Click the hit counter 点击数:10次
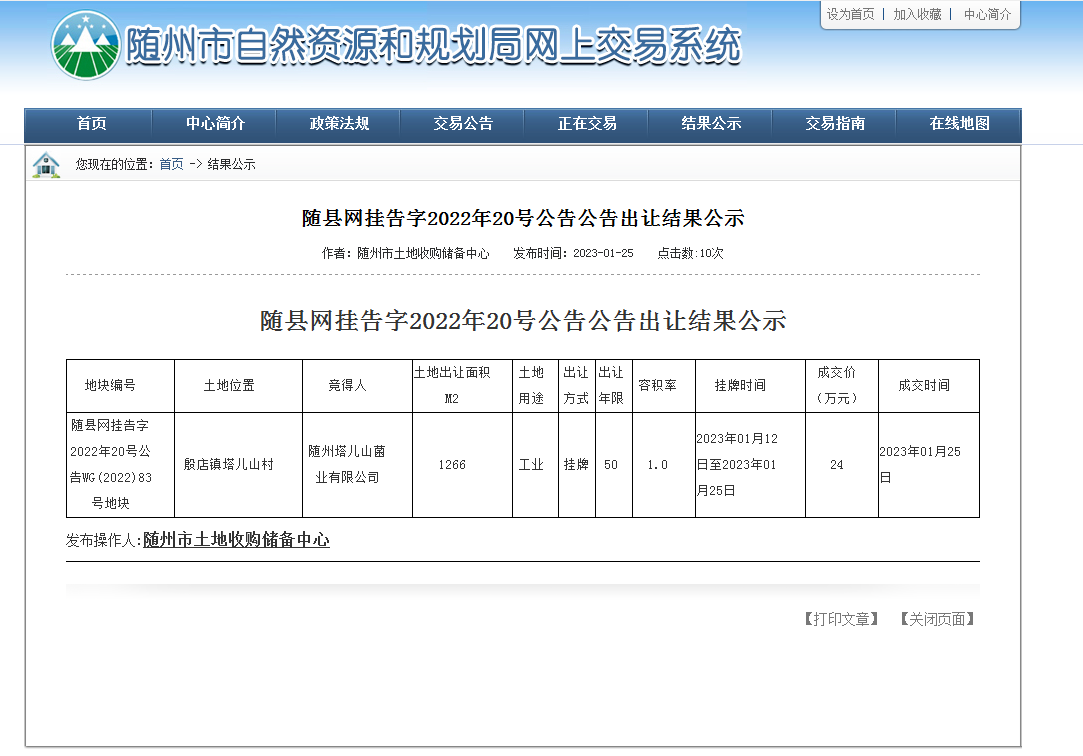Viewport: 1083px width, 756px height. 690,253
